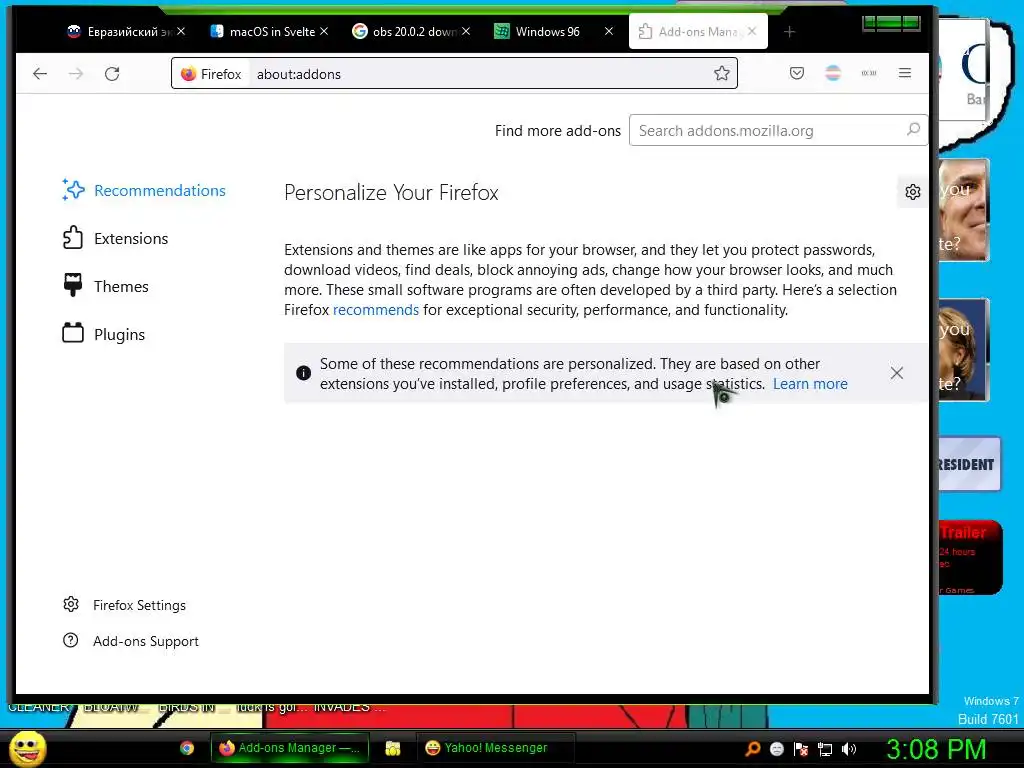Click orange magnifier tray icon
The width and height of the screenshot is (1024, 768).
pyautogui.click(x=752, y=748)
